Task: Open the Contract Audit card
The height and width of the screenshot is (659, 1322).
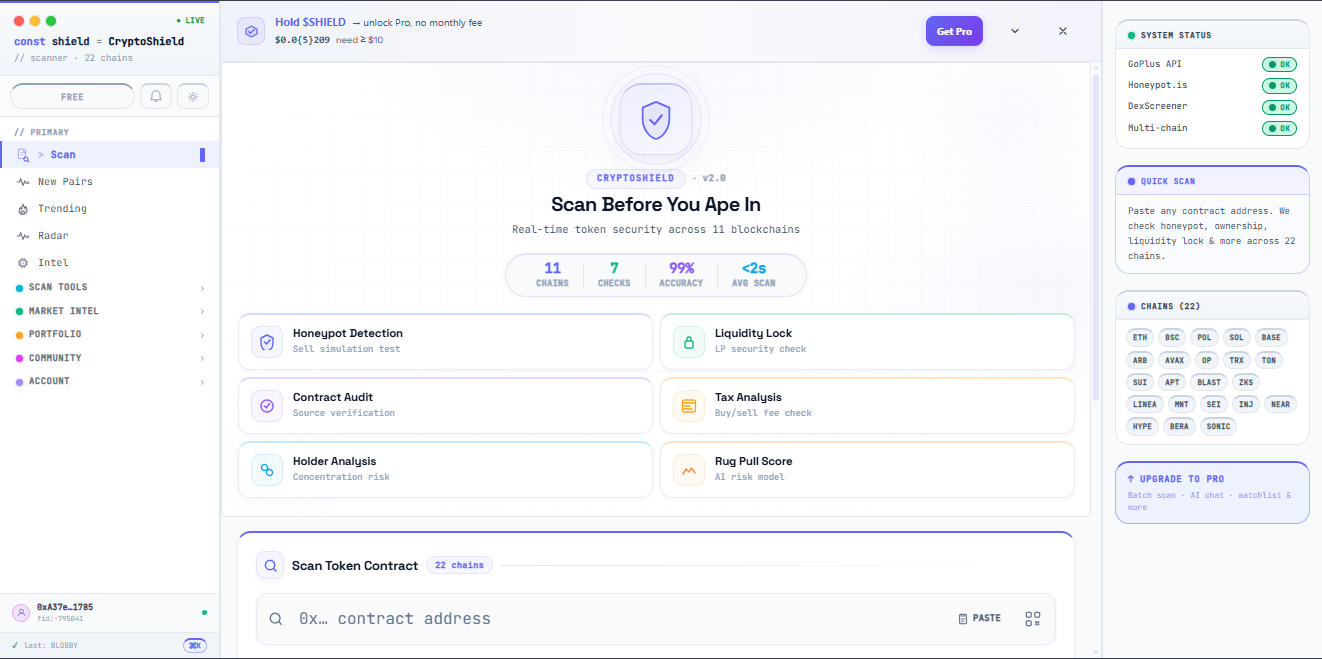Action: click(x=445, y=405)
